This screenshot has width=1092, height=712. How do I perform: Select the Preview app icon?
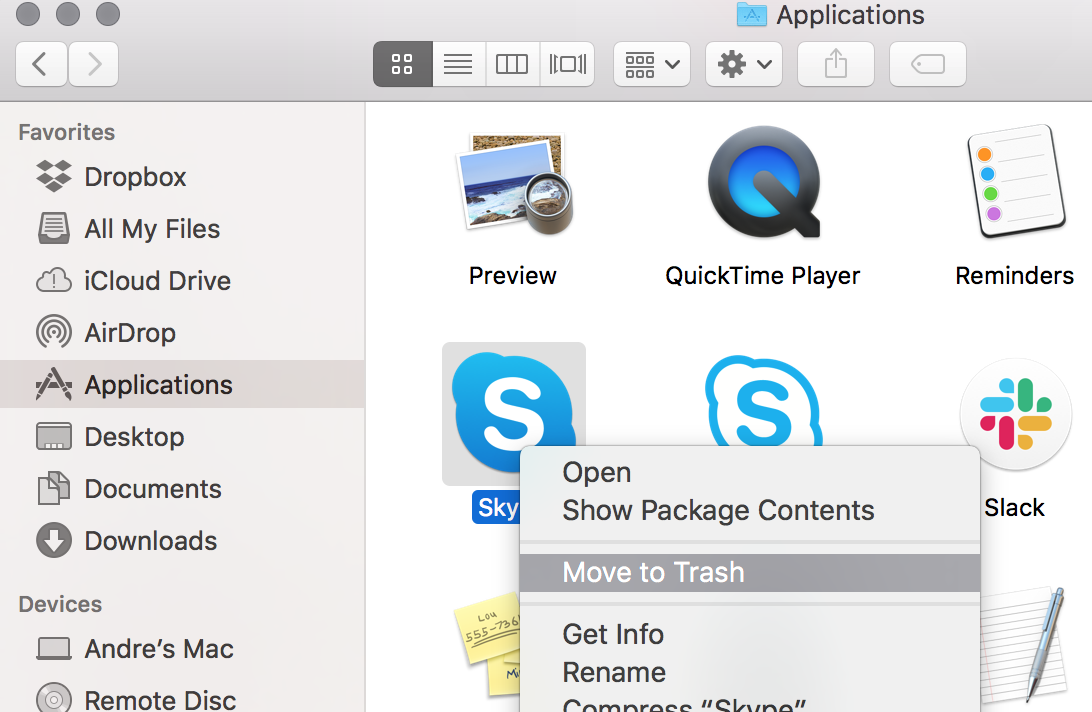coord(514,184)
